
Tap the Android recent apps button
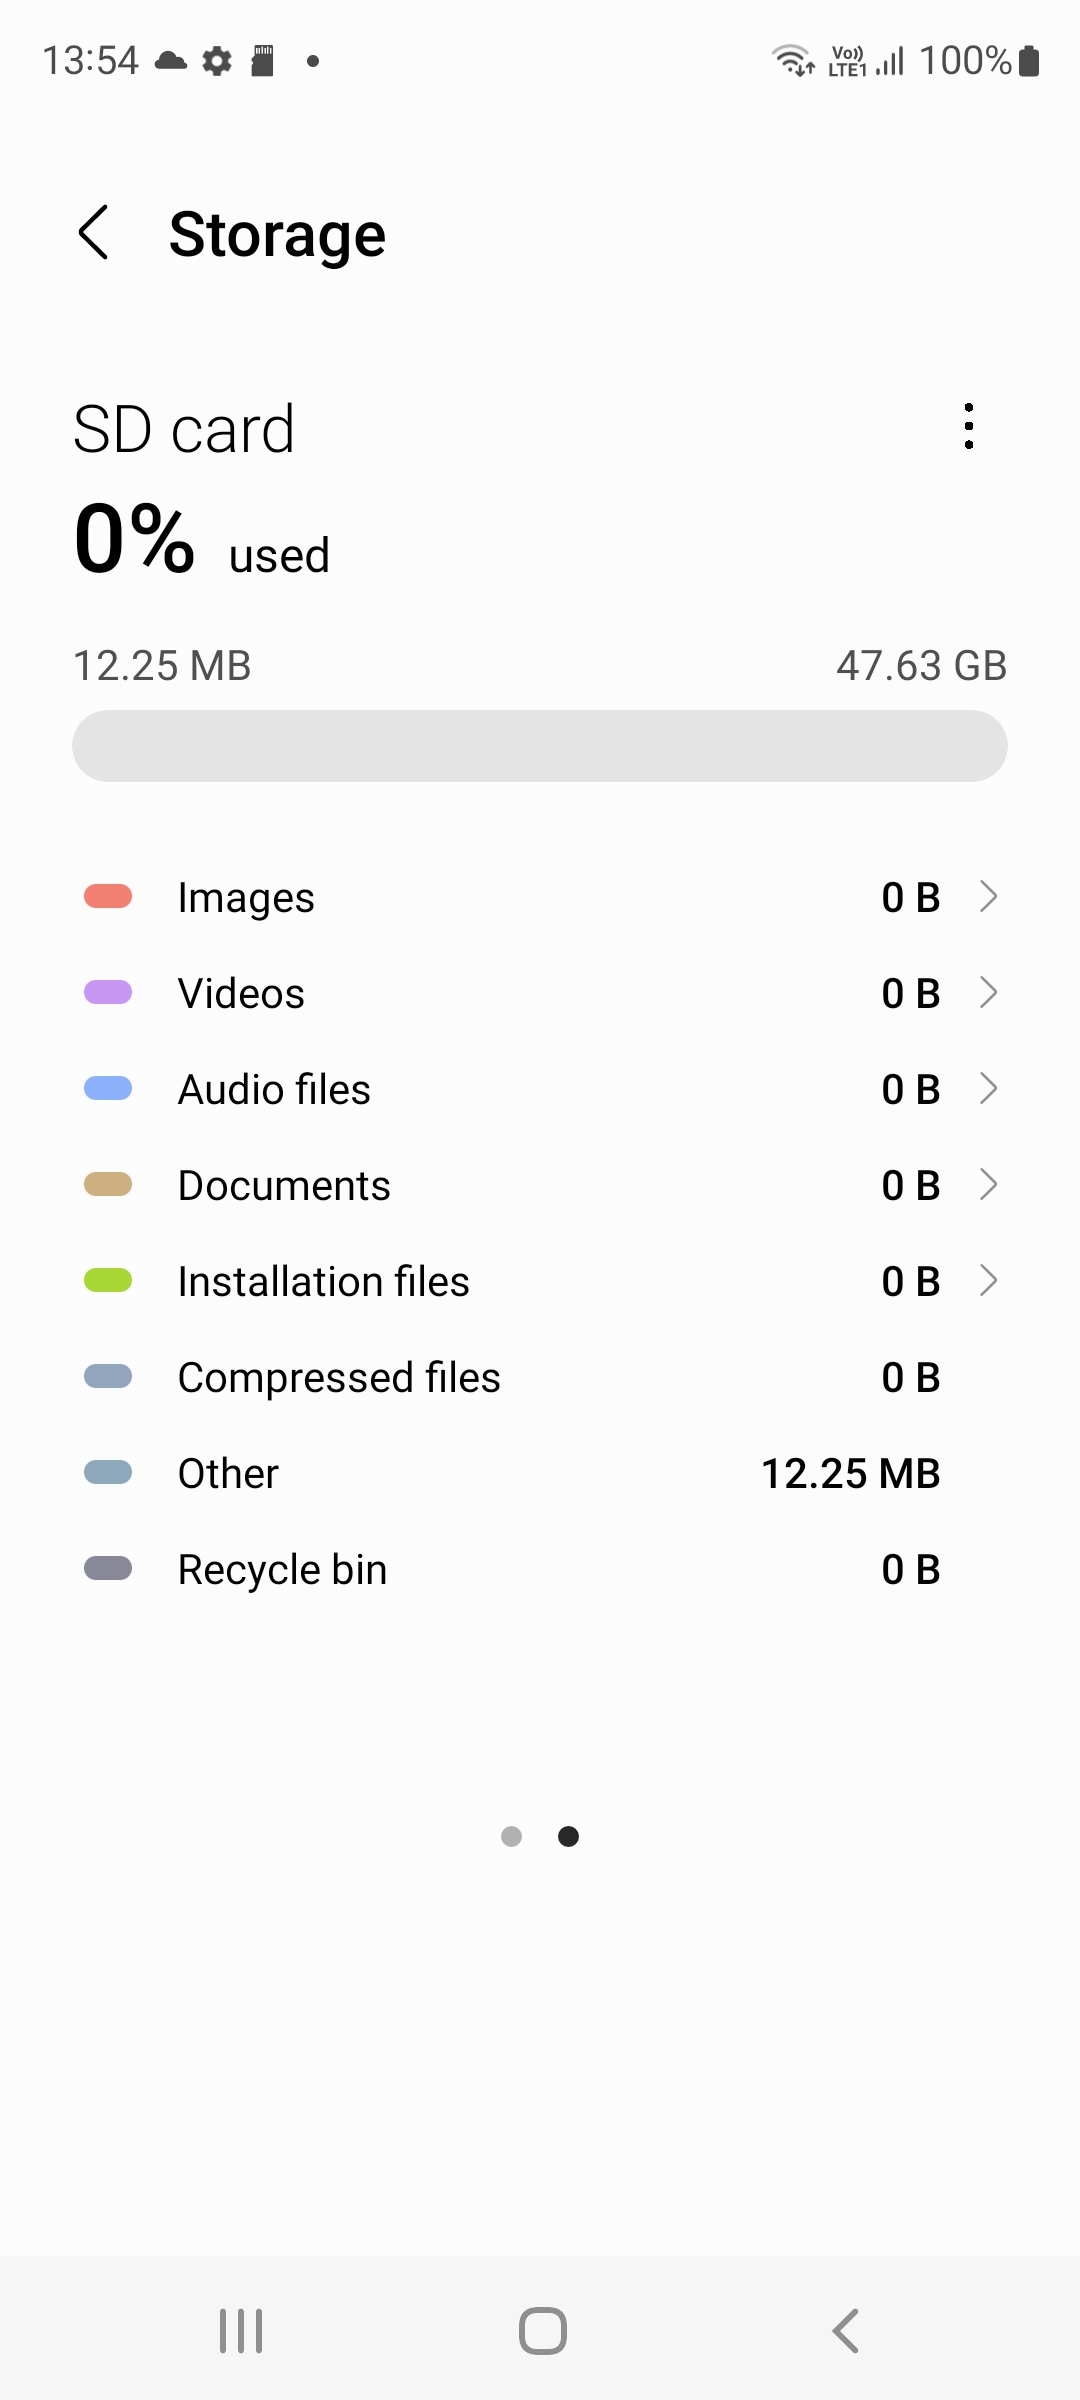point(241,2331)
